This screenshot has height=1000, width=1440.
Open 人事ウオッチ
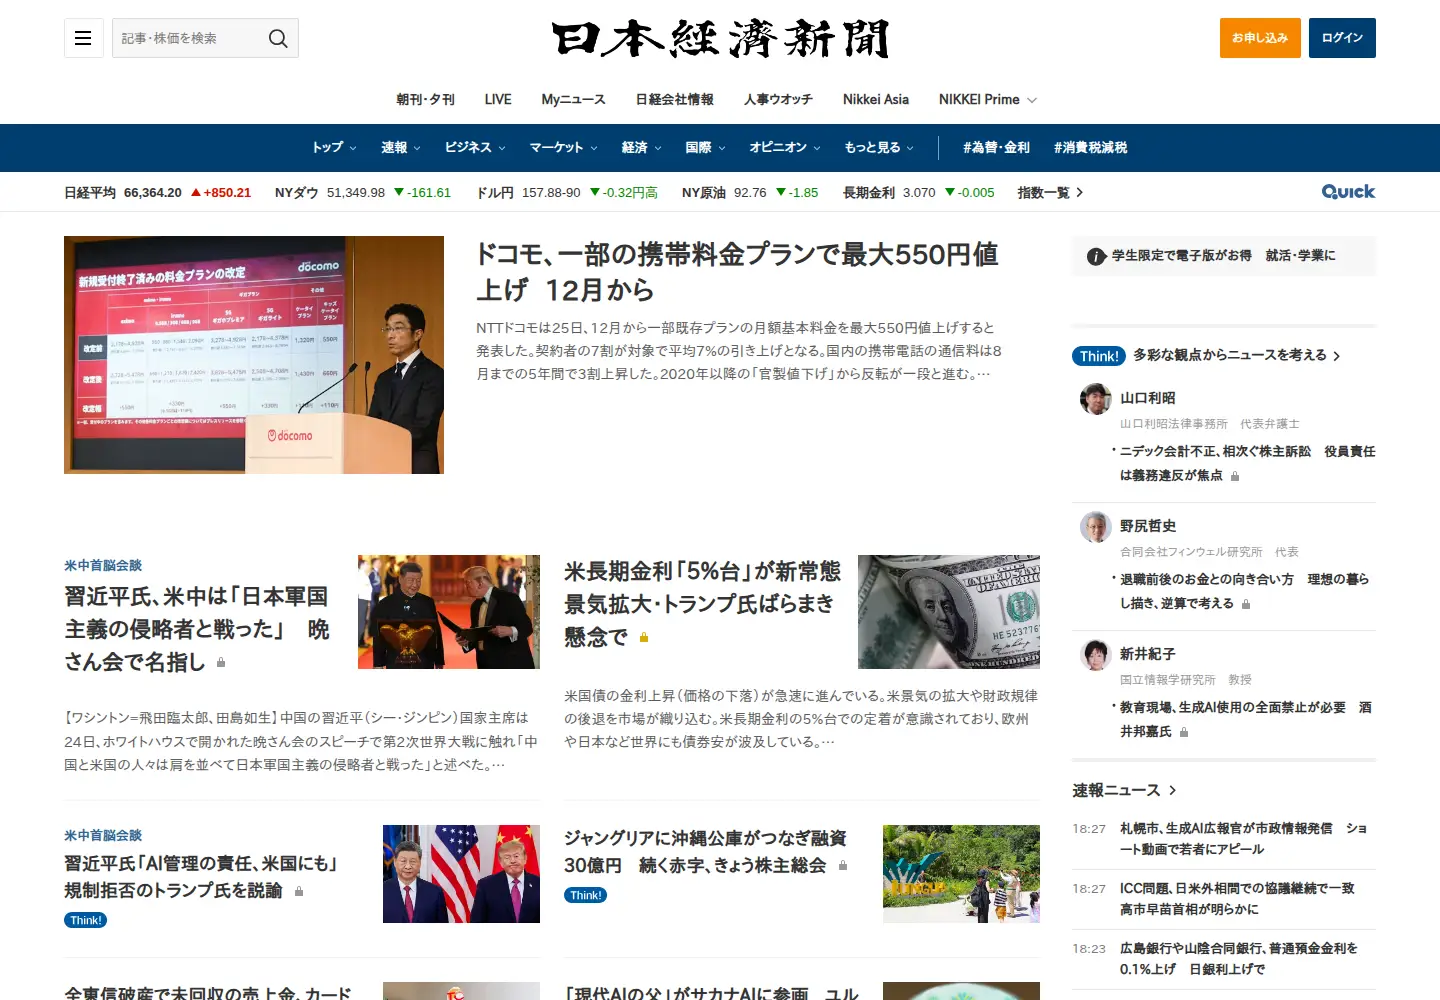778,99
